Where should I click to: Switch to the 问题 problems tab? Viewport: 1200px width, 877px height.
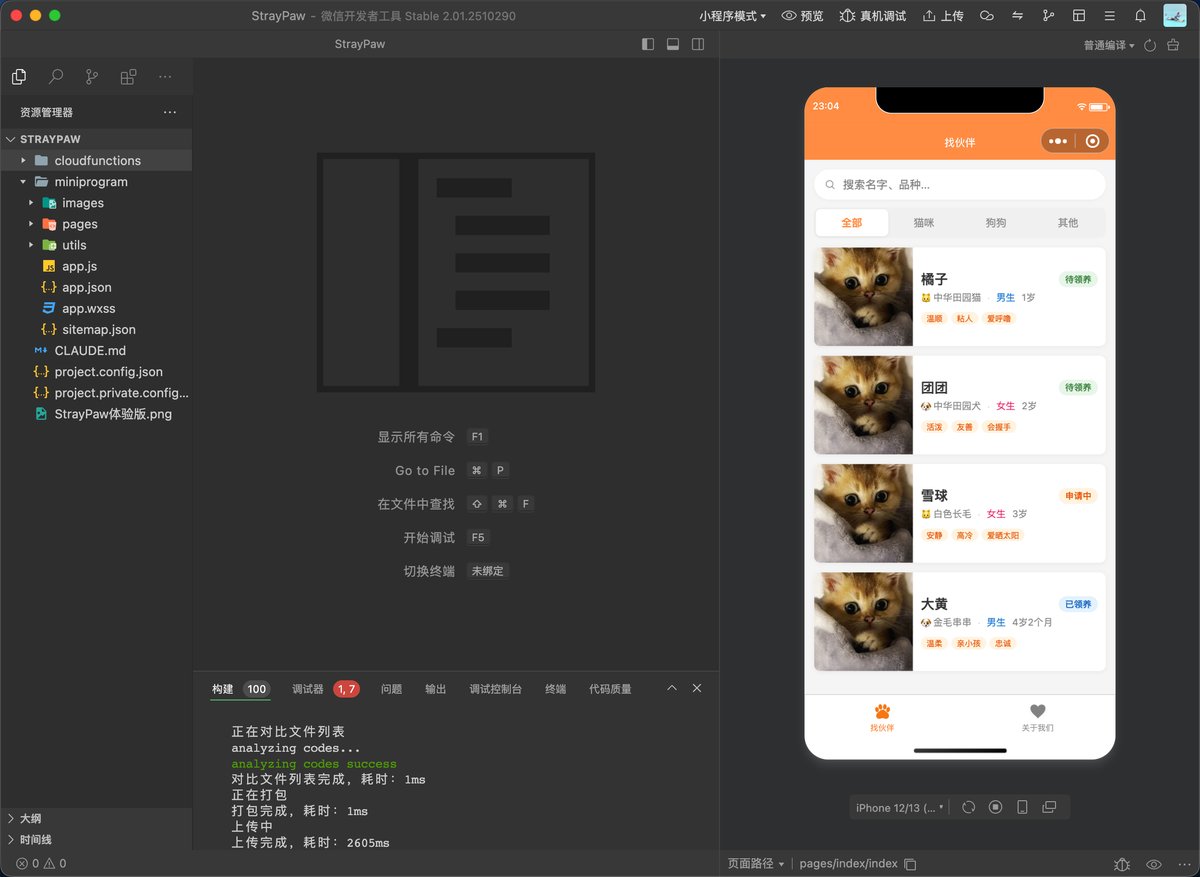pos(391,689)
